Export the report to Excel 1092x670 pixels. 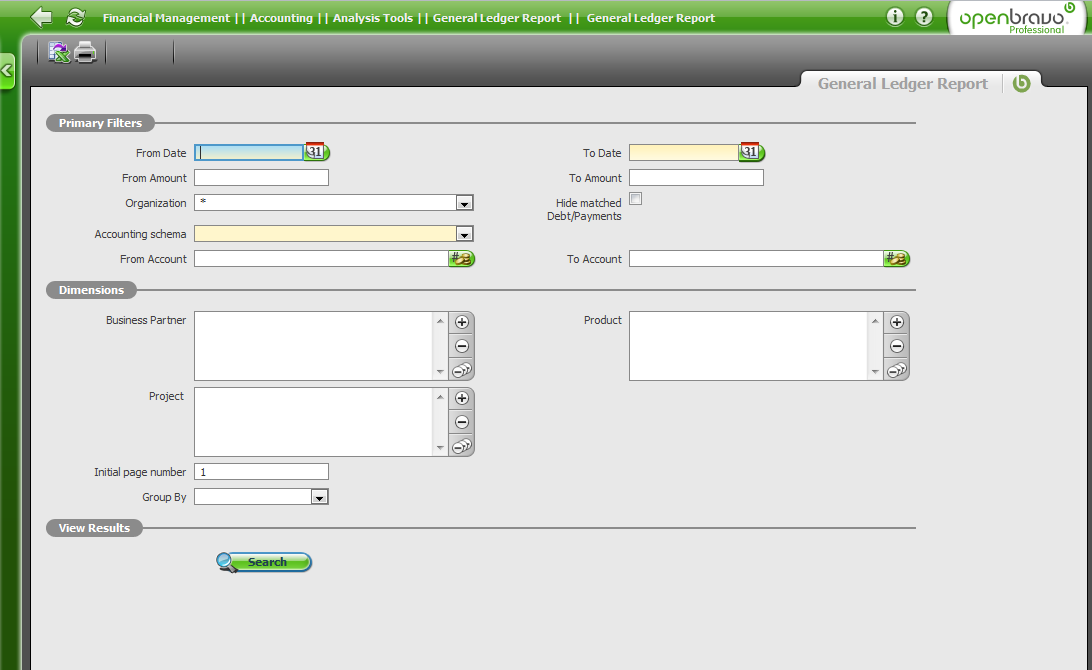coord(59,52)
